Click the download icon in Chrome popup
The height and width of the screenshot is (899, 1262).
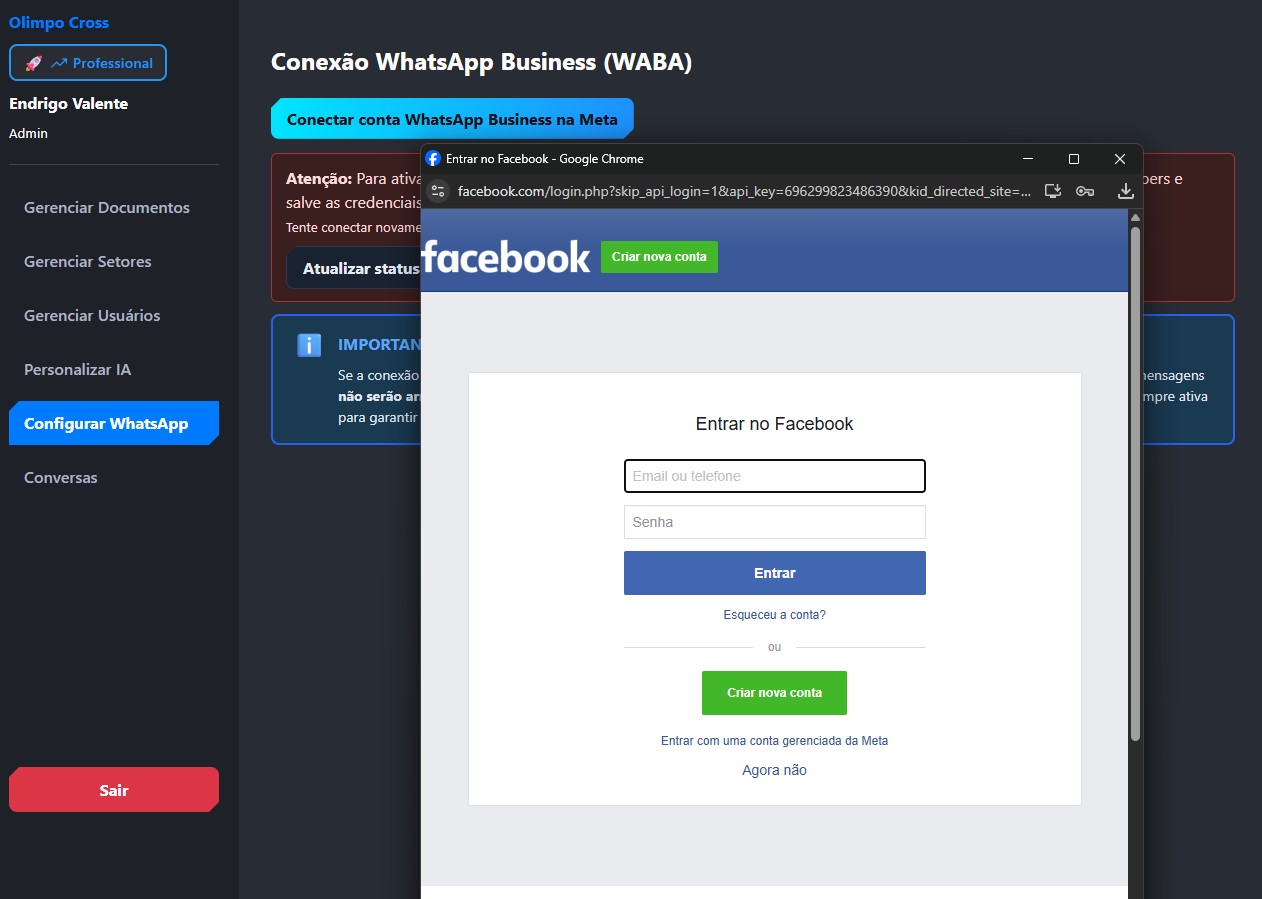click(1125, 191)
